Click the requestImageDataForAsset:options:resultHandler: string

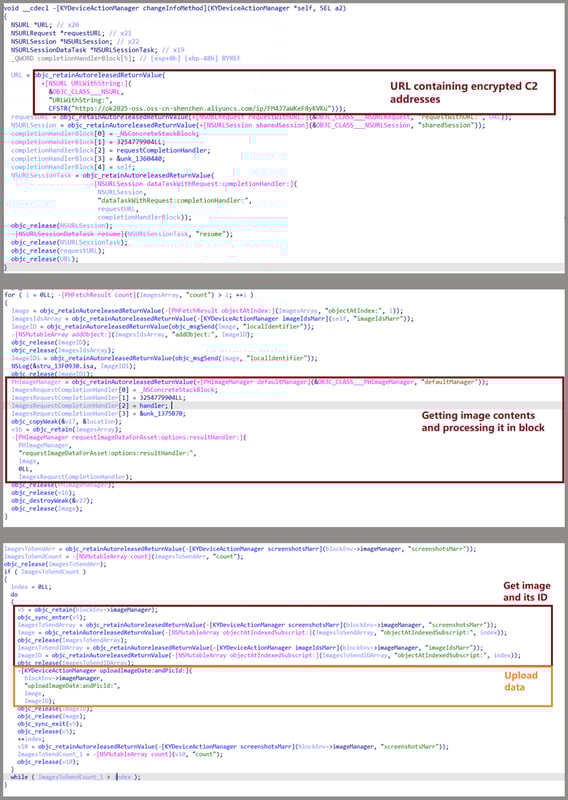(x=107, y=453)
